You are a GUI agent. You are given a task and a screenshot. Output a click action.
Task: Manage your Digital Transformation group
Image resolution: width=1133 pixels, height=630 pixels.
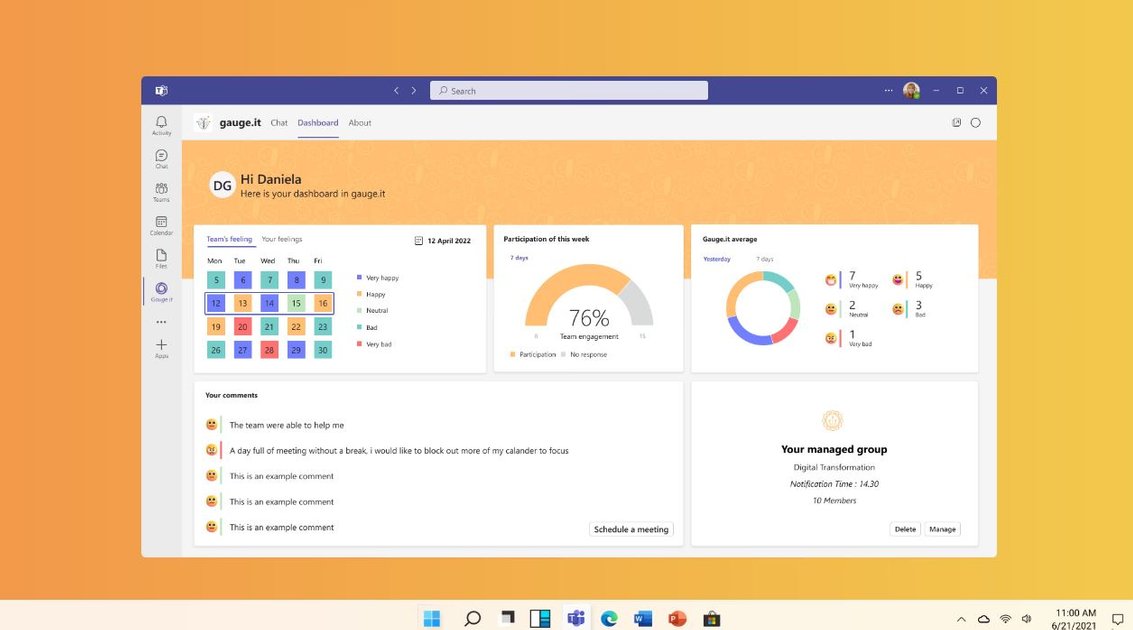pos(941,529)
